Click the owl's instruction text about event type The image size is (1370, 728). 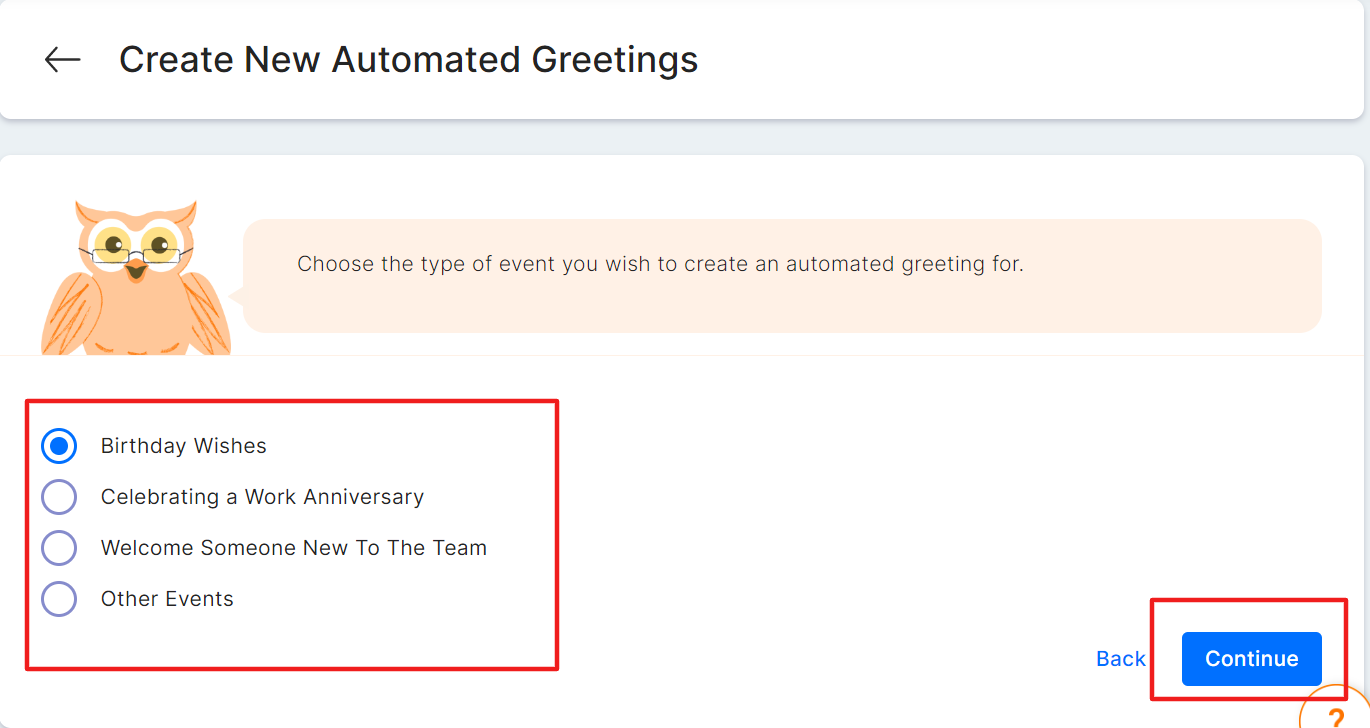coord(660,265)
